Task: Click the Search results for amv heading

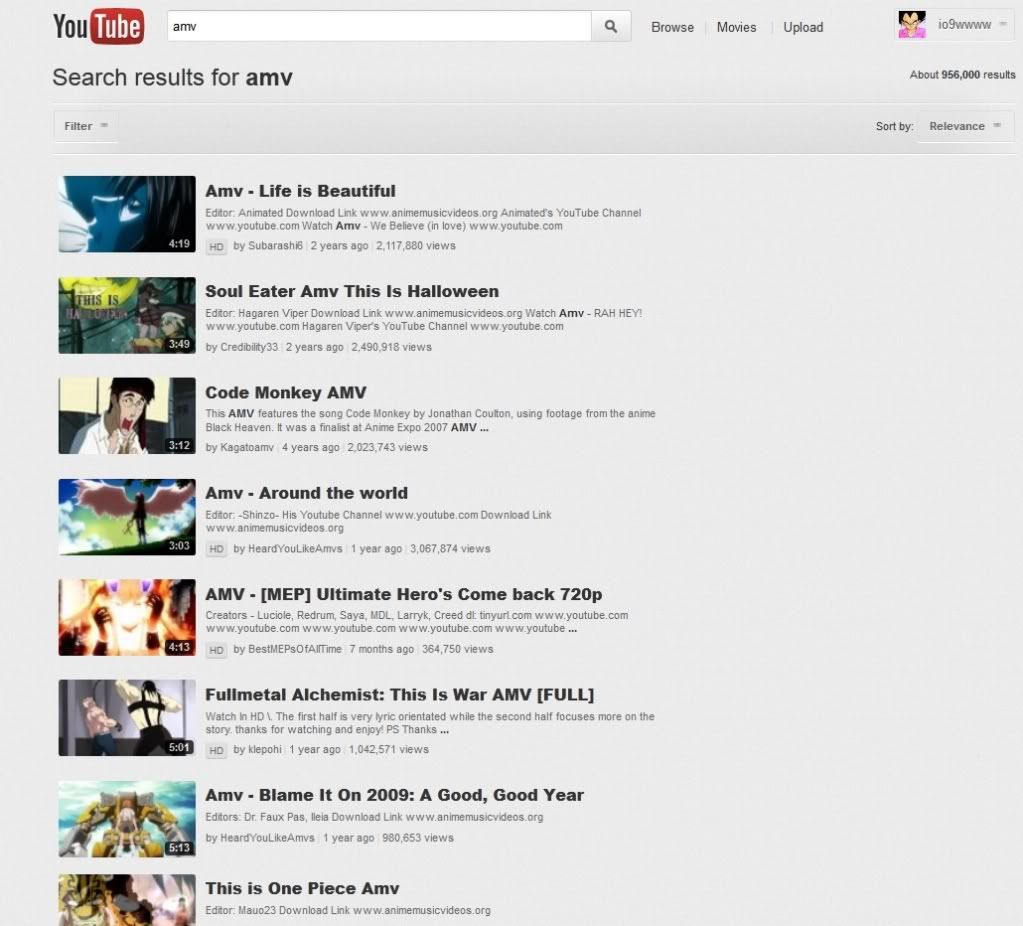Action: click(x=172, y=78)
